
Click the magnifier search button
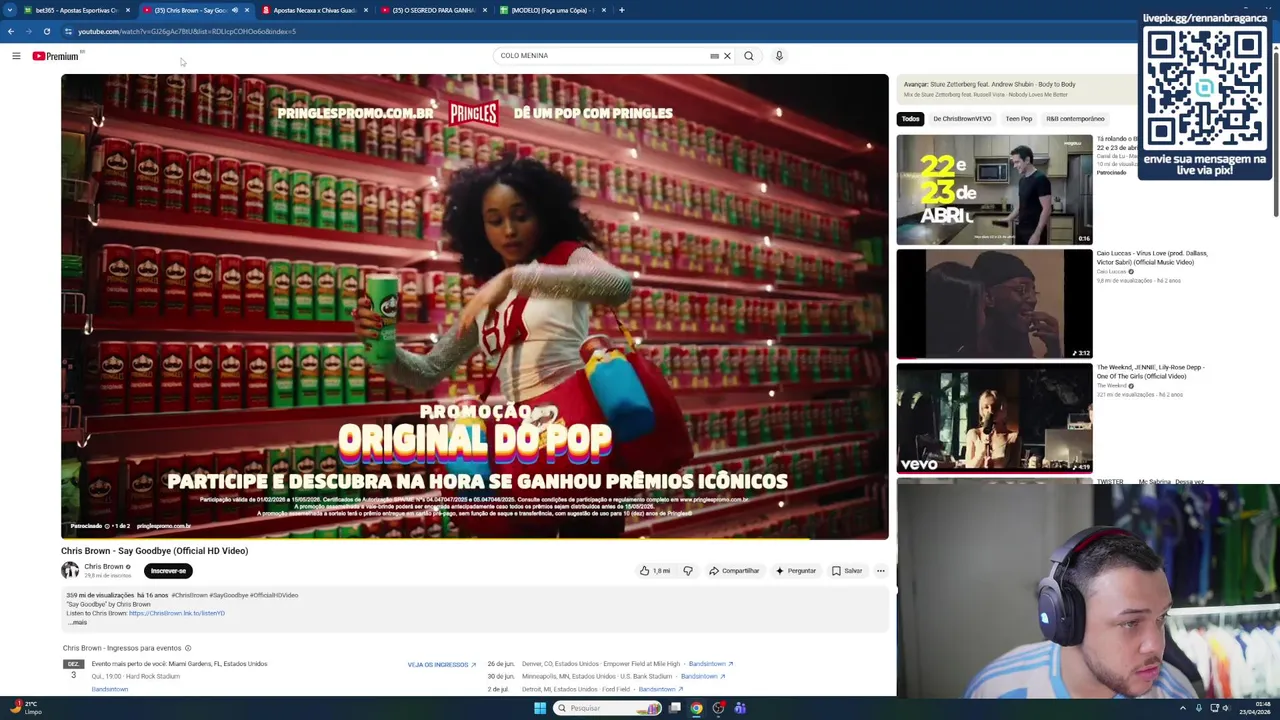[748, 56]
